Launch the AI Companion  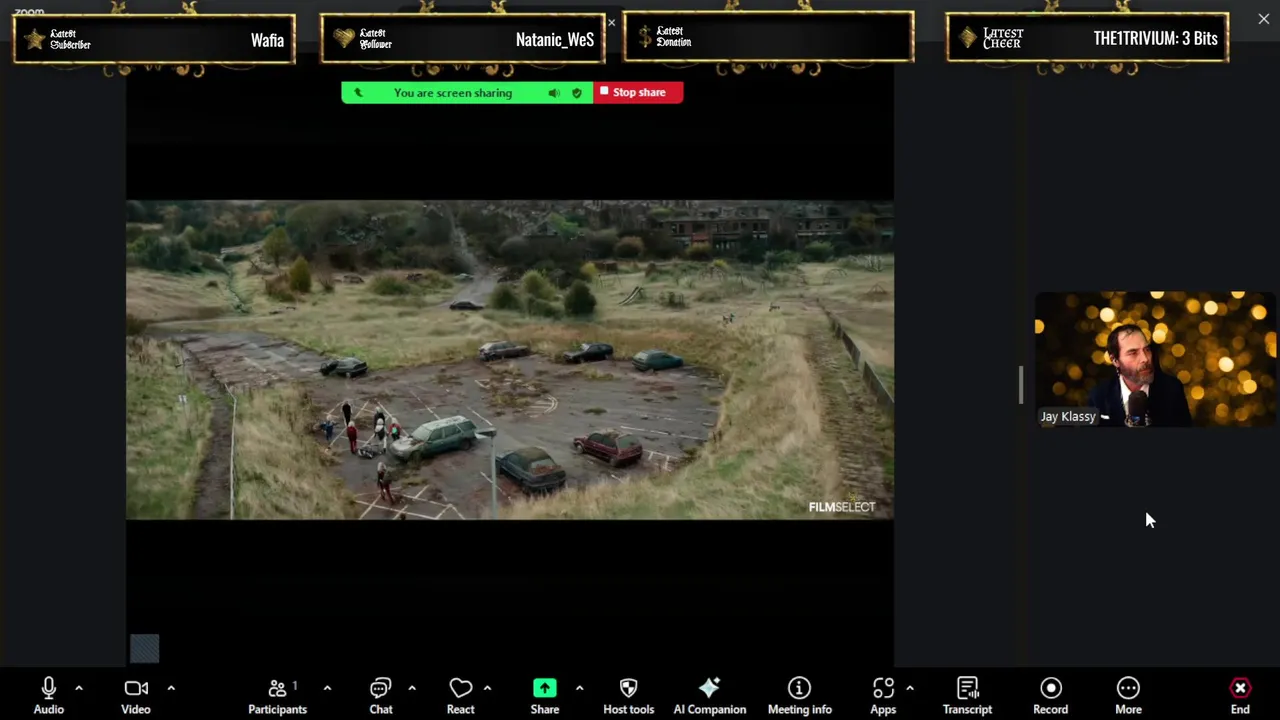(x=710, y=695)
